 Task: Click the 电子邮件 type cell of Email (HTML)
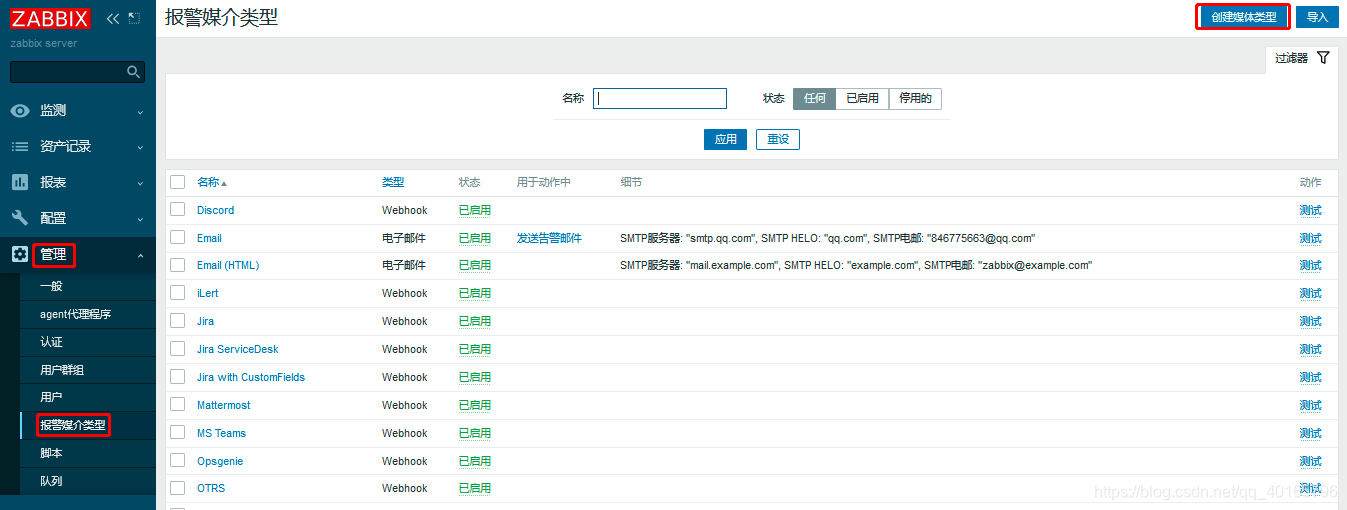(x=404, y=265)
